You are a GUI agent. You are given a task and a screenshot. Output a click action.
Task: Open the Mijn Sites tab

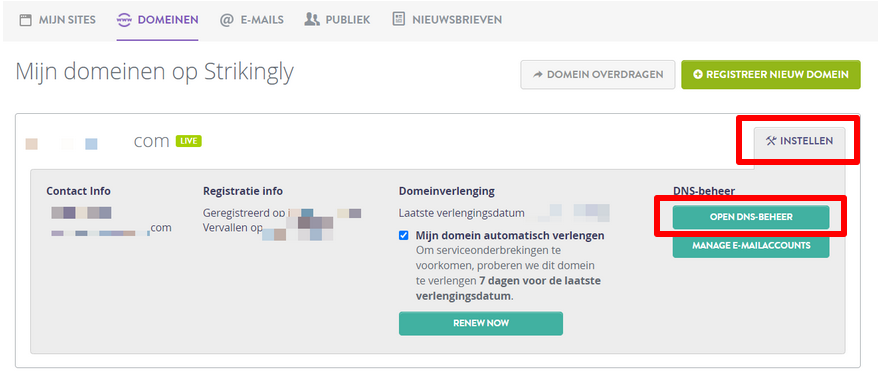(x=57, y=20)
